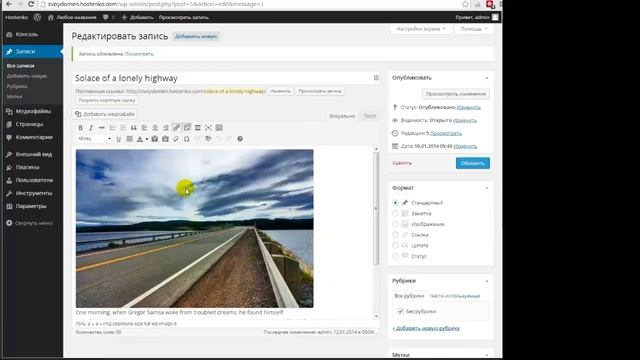Align text left
Viewport: 640px width, 360px height.
(x=144, y=128)
